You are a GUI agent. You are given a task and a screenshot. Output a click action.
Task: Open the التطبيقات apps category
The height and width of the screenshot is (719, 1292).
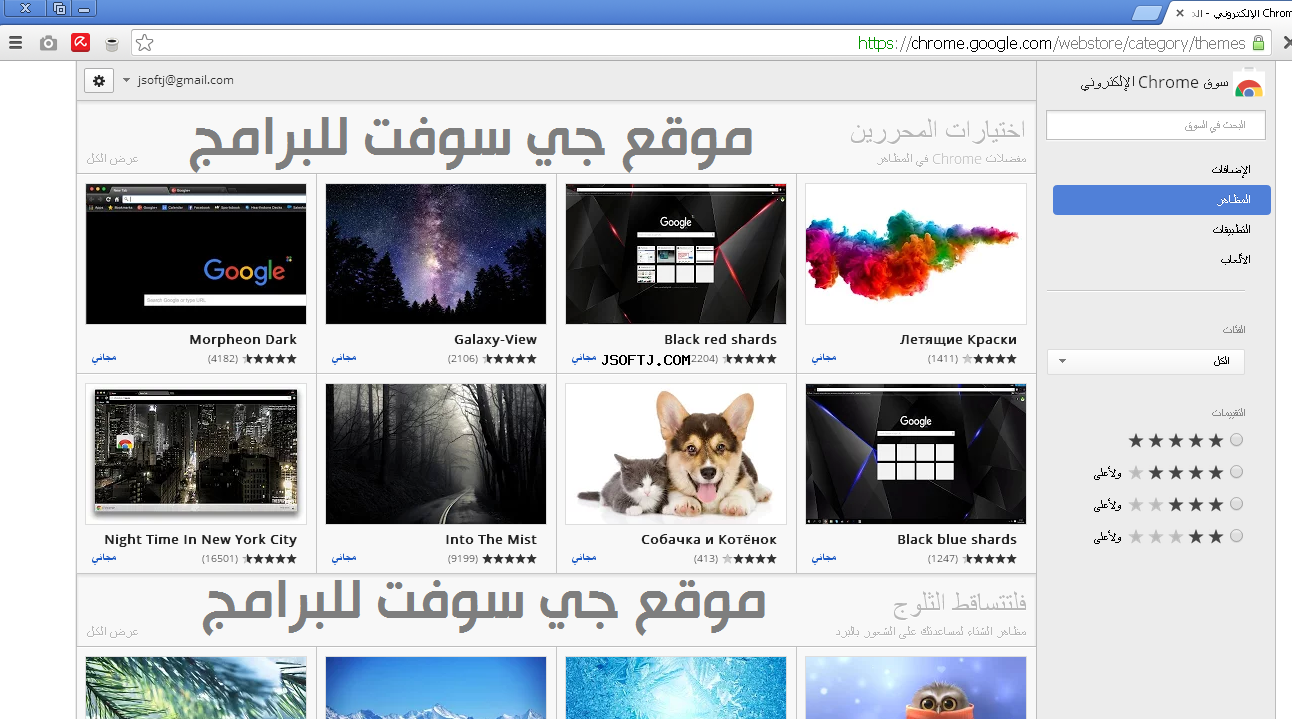click(1231, 229)
